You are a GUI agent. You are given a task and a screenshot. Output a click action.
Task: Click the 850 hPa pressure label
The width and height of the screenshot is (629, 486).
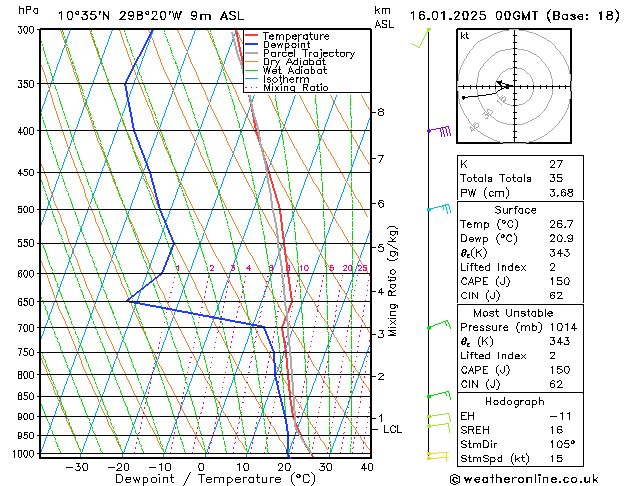click(x=28, y=396)
